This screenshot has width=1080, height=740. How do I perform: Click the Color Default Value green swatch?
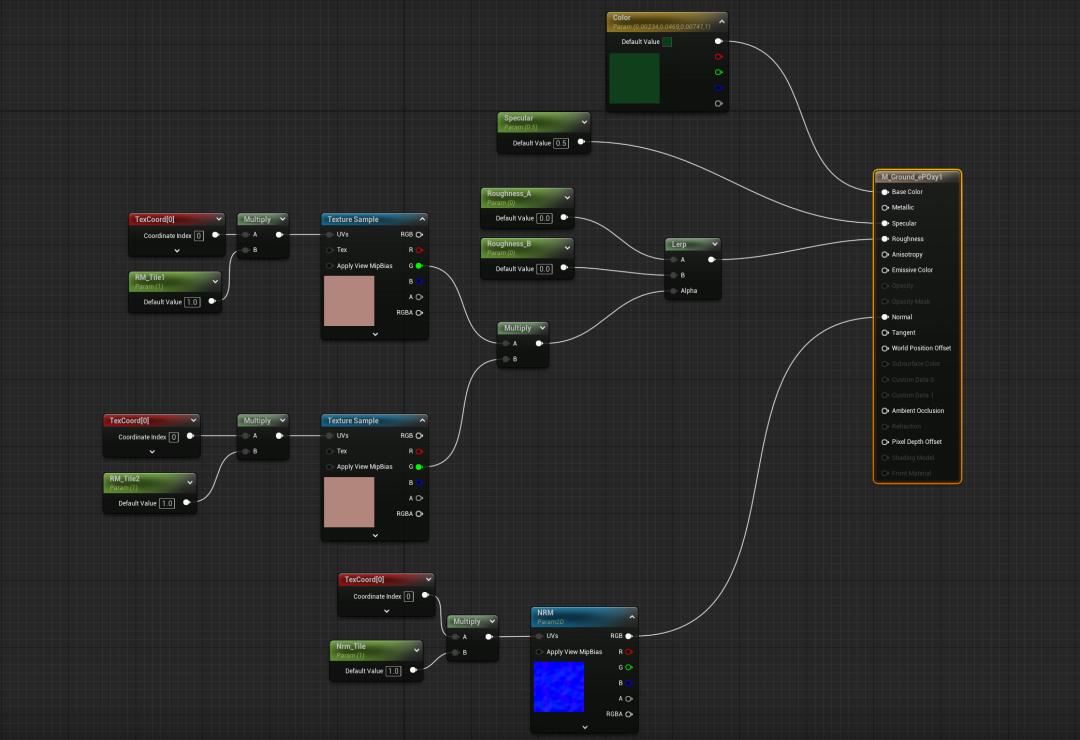pos(667,42)
